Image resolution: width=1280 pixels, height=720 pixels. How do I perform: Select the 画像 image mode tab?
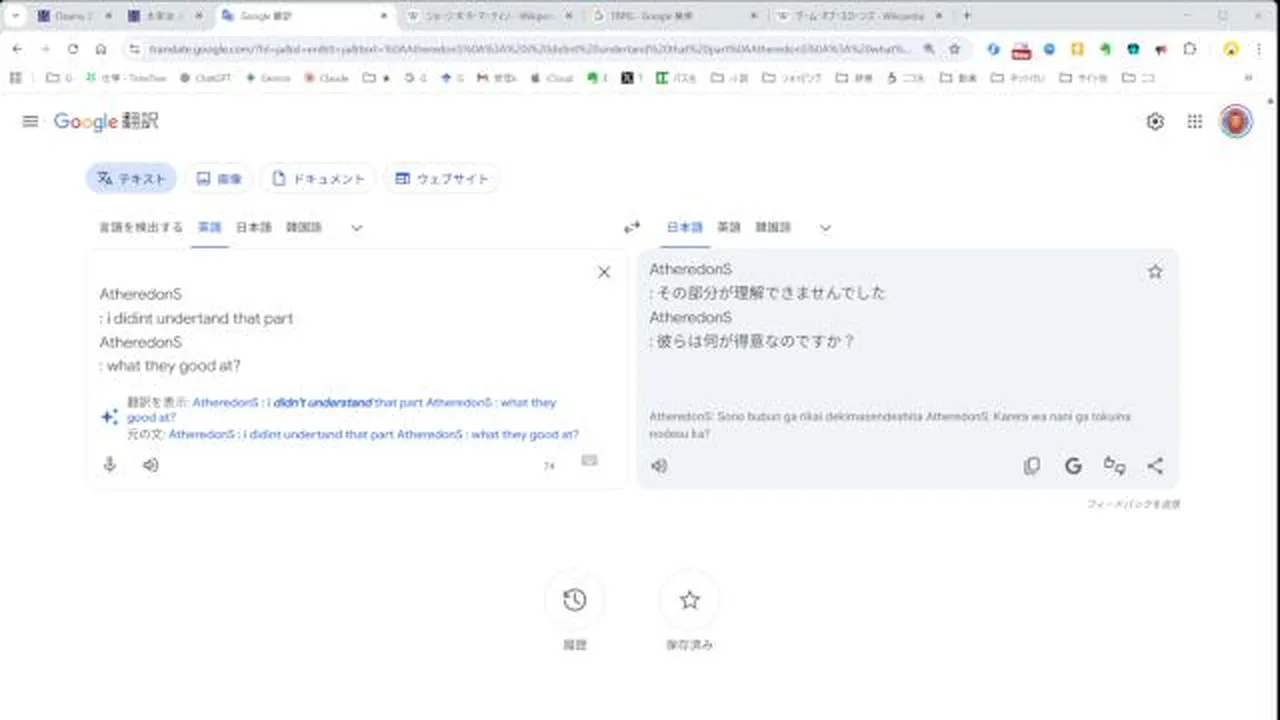pyautogui.click(x=219, y=179)
